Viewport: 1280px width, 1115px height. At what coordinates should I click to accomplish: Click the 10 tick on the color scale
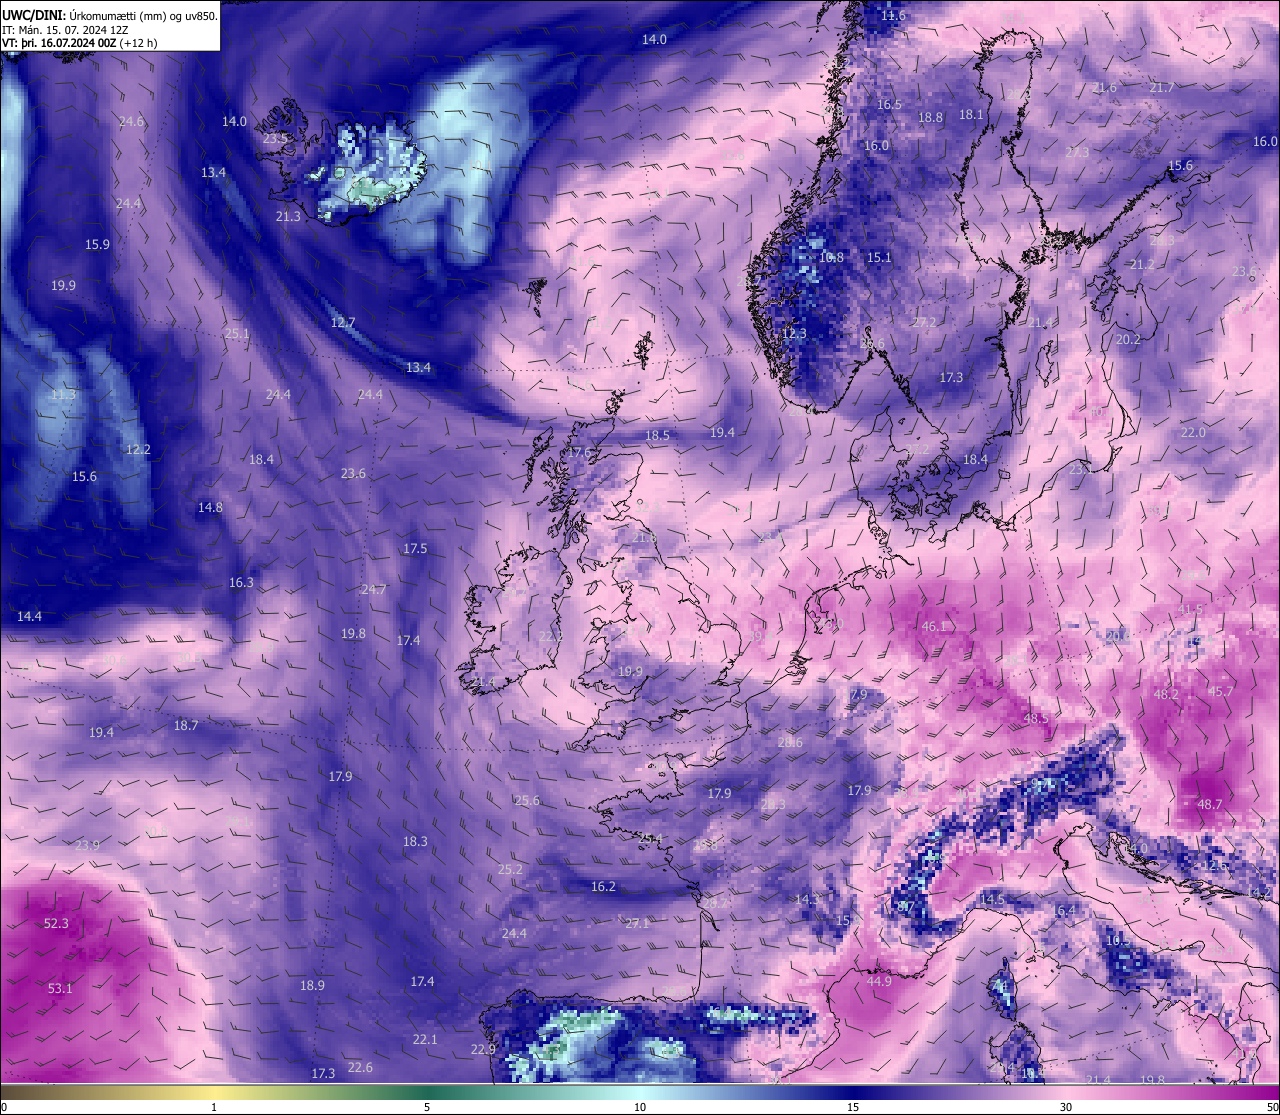[640, 1106]
